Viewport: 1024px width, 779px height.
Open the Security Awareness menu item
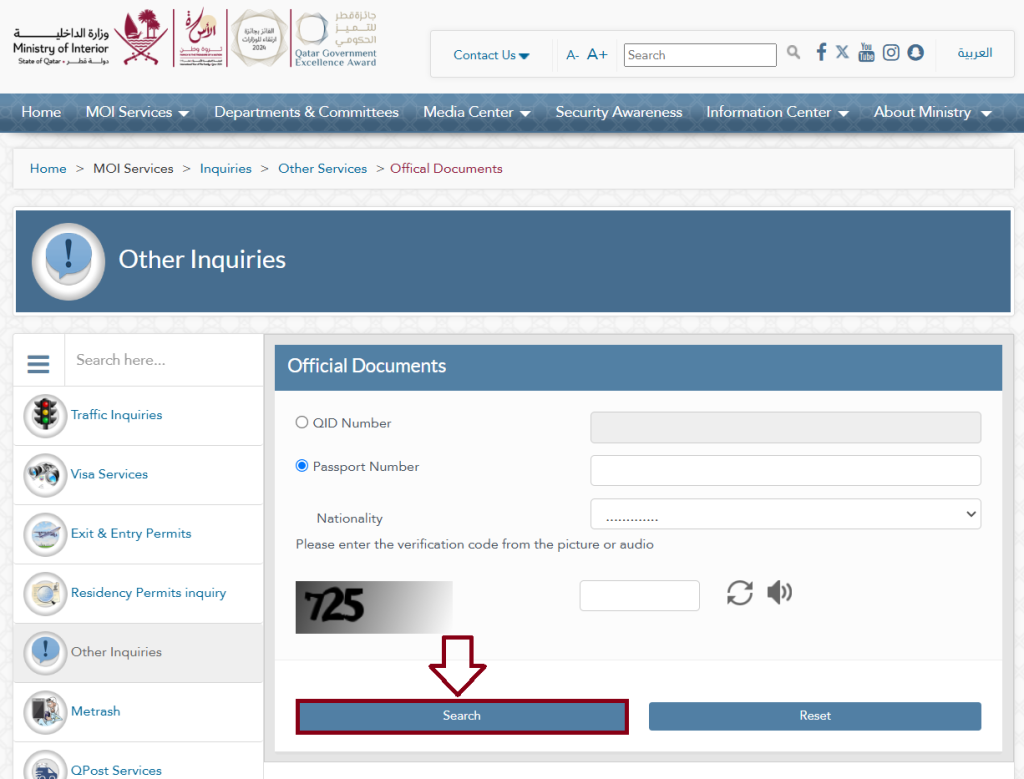click(x=618, y=112)
